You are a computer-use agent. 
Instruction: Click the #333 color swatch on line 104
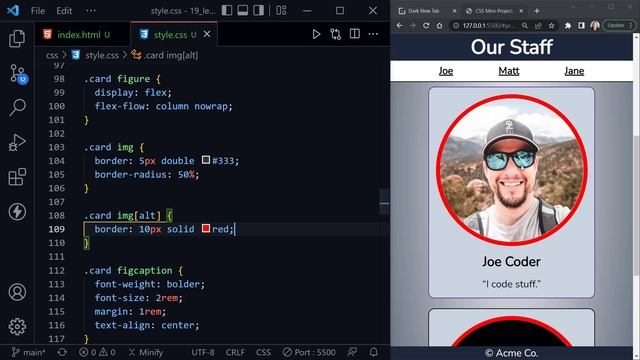pos(206,160)
